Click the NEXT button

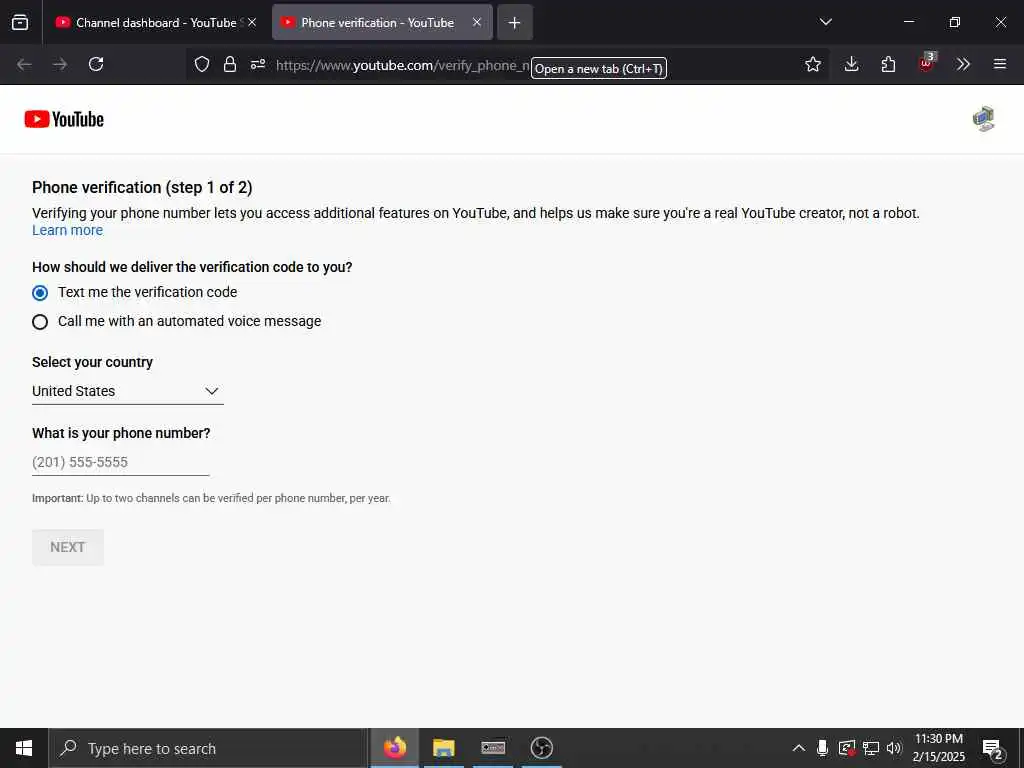pyautogui.click(x=68, y=547)
